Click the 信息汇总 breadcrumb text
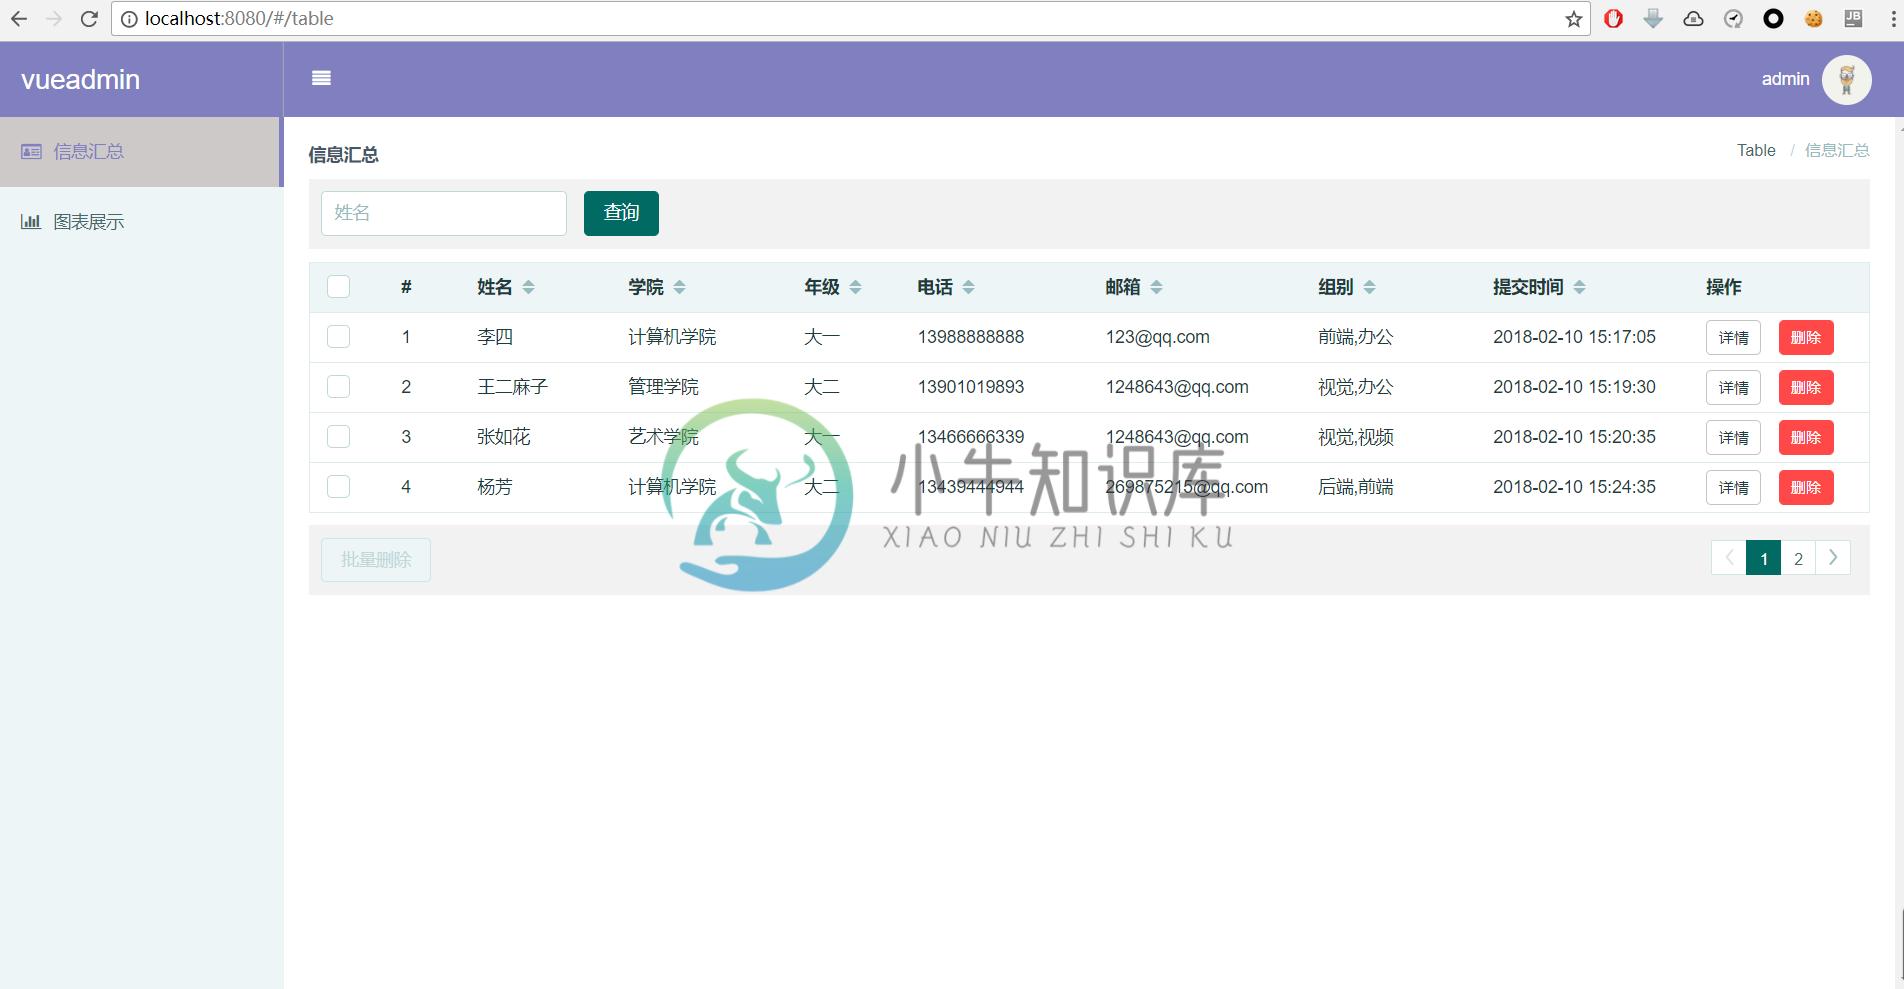This screenshot has width=1904, height=989. coord(1837,150)
